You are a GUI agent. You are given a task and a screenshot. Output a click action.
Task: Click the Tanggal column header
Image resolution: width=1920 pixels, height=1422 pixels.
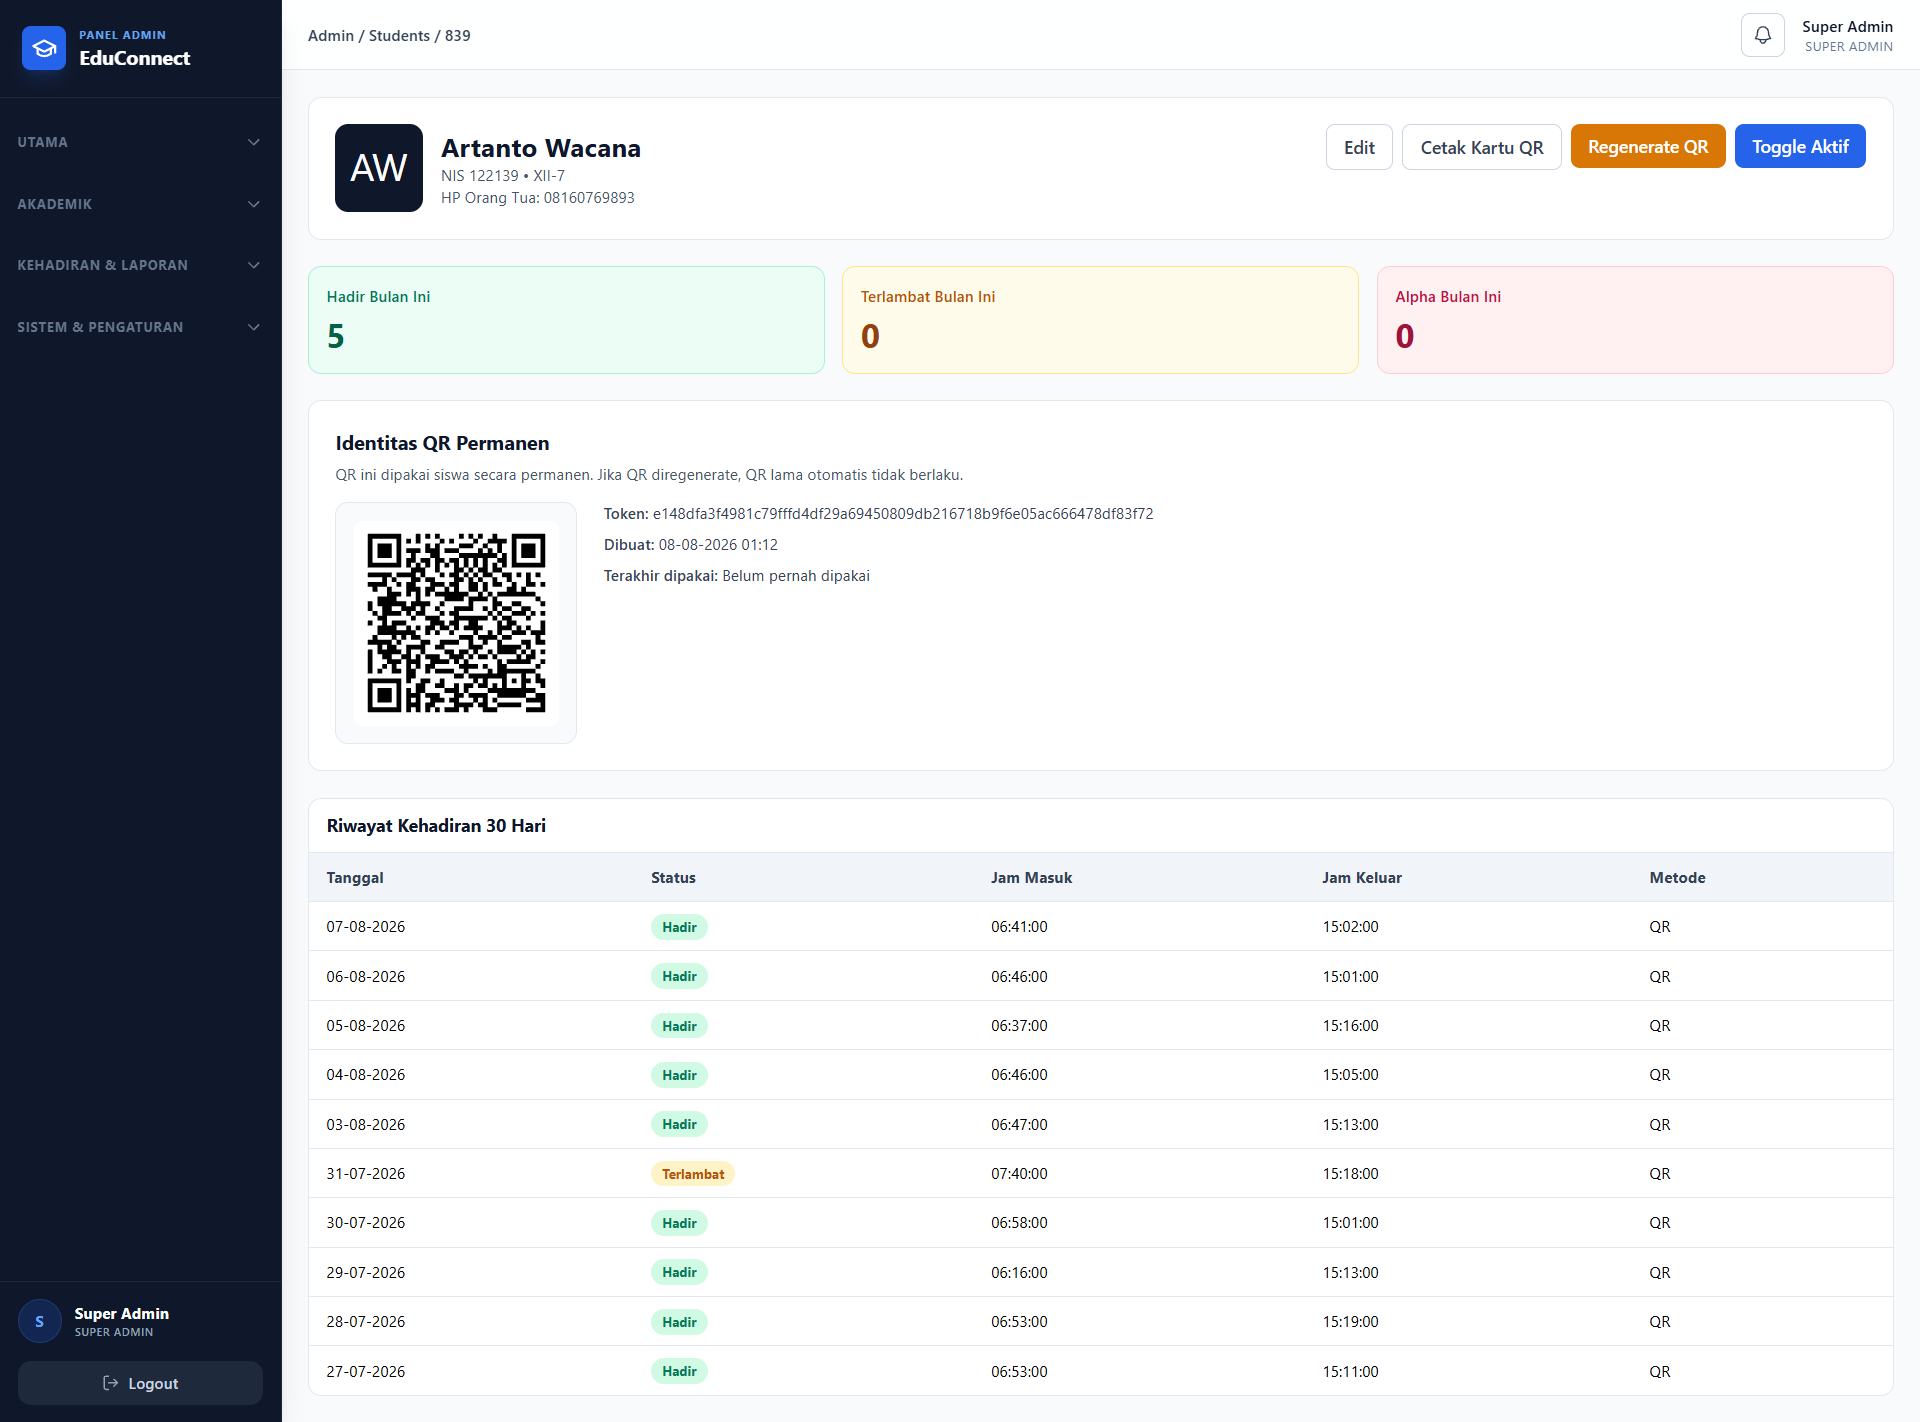click(x=355, y=877)
